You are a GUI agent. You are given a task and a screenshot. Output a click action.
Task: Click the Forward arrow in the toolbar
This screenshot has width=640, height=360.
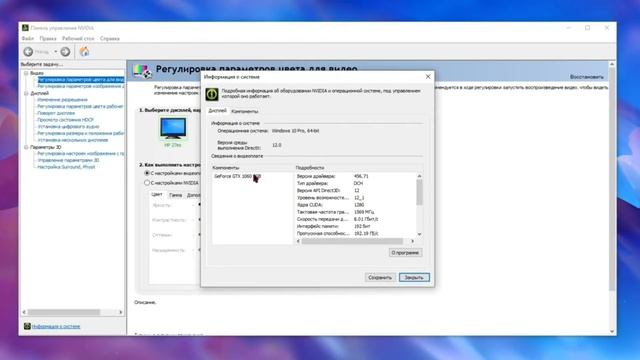(x=65, y=51)
